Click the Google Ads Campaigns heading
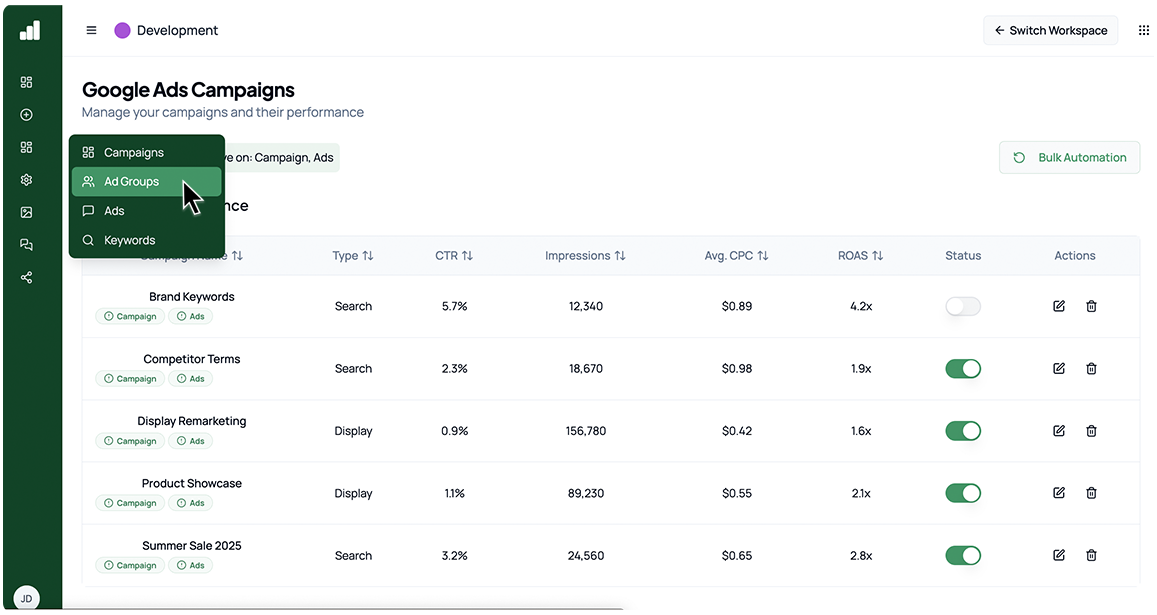 [x=188, y=90]
